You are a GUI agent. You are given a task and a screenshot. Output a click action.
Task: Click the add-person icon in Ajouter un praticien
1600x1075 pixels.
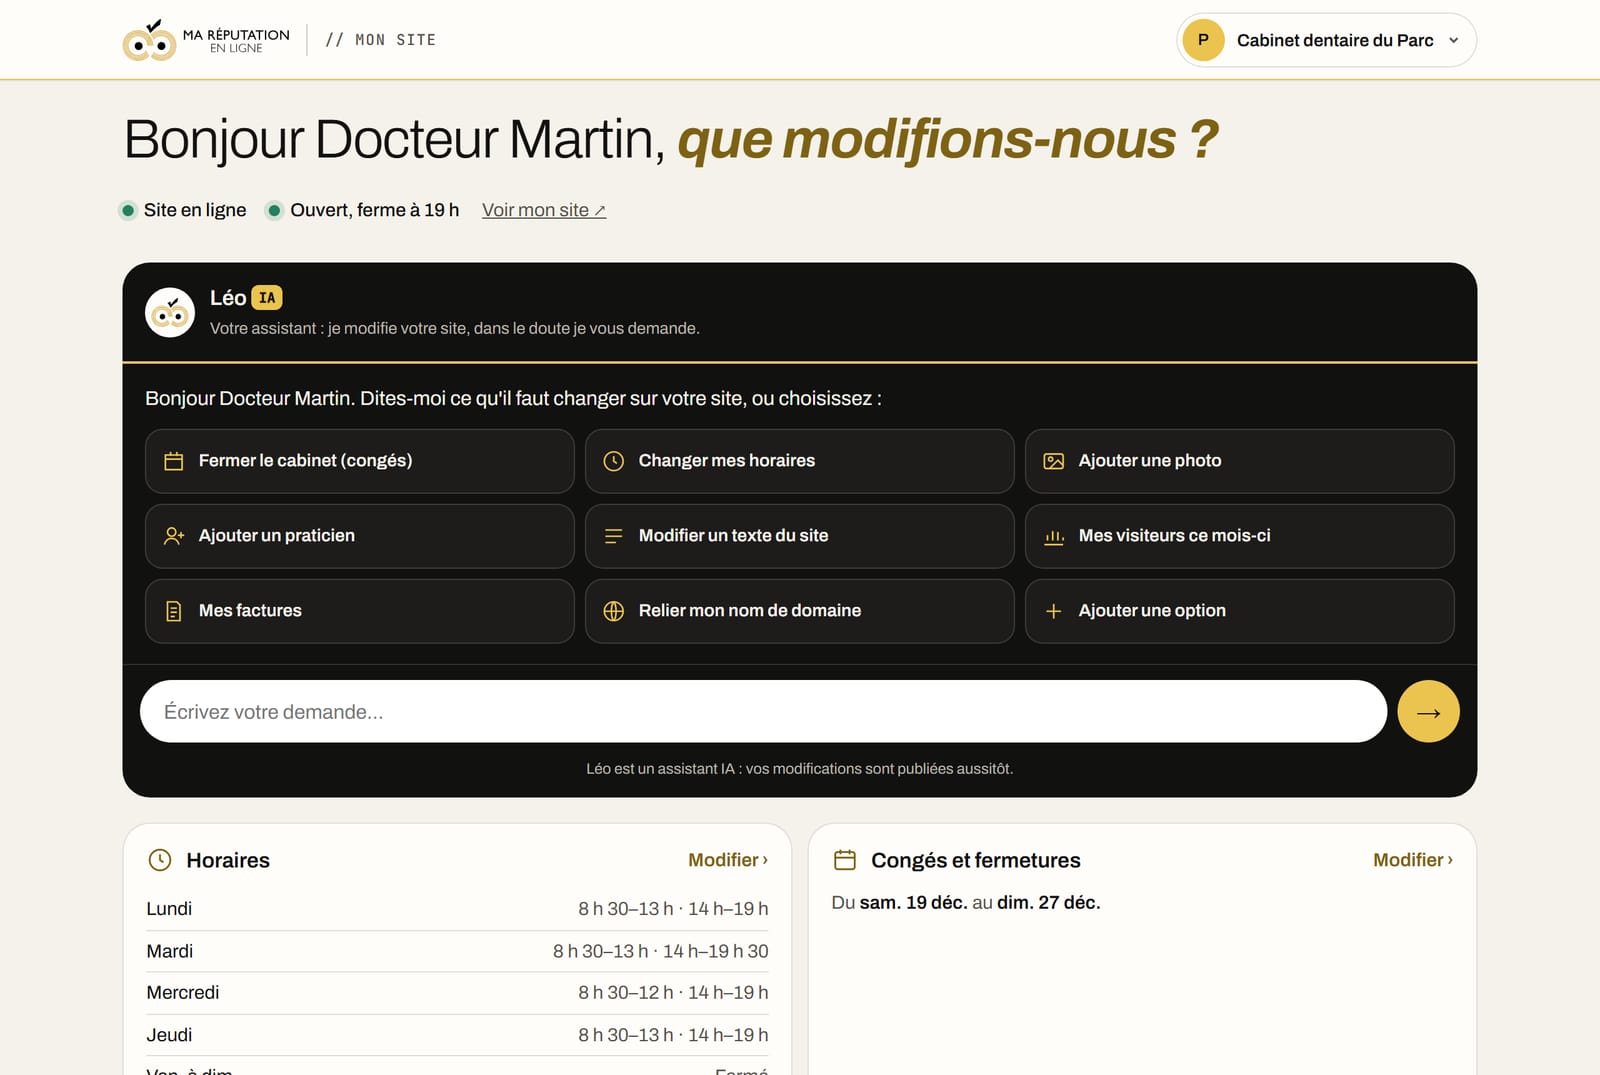[x=174, y=536]
